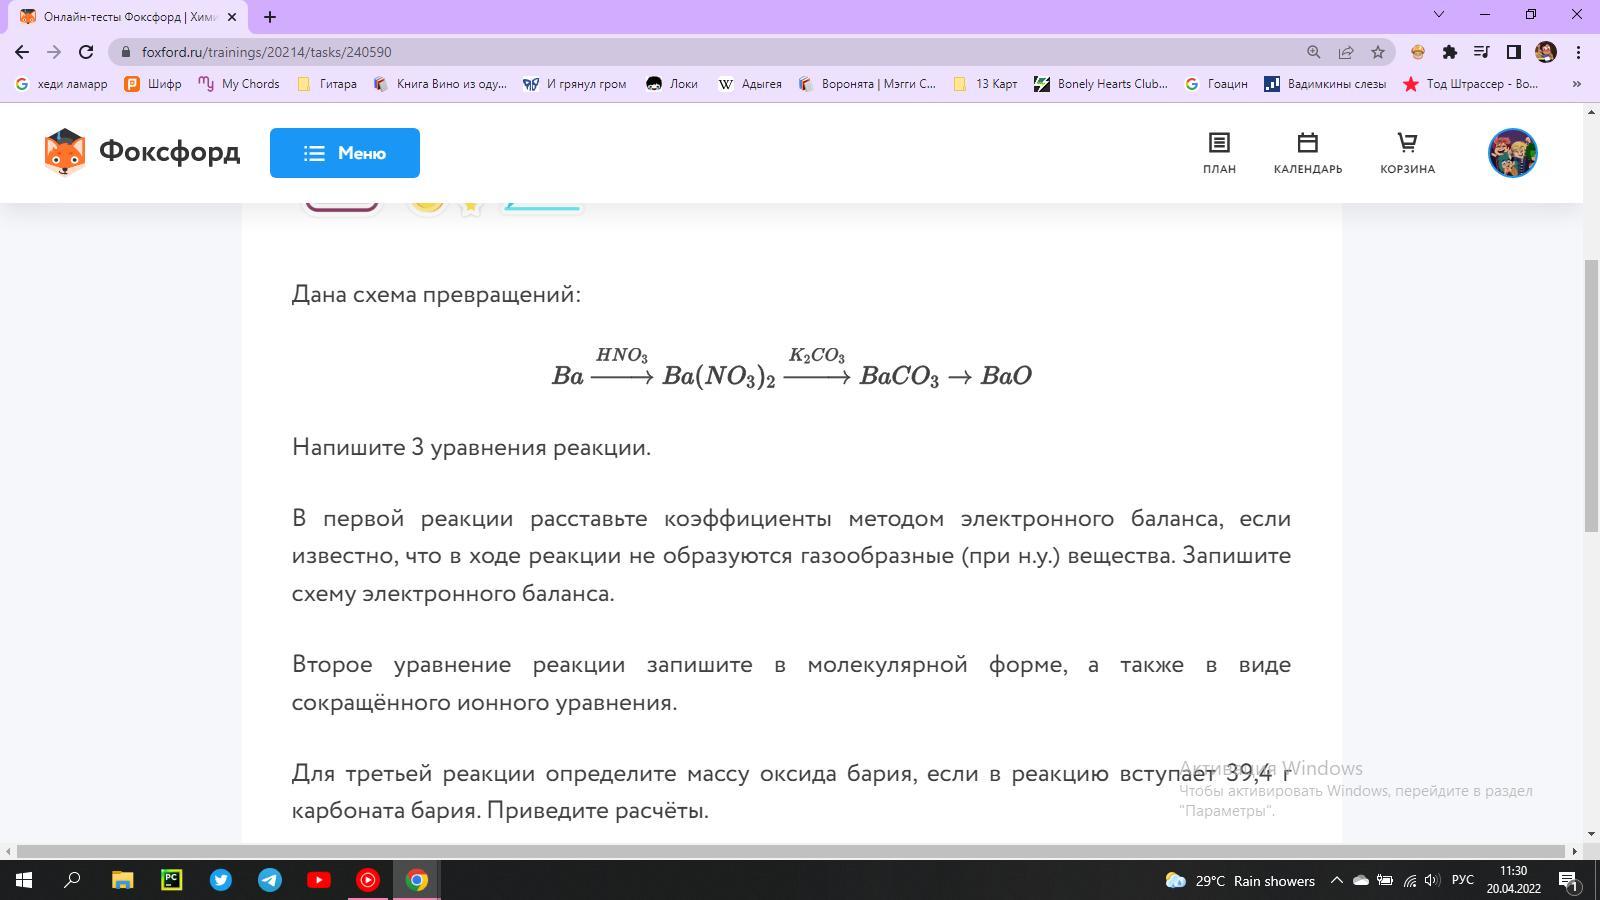
Task: Bookmark this page with star icon
Action: (x=1378, y=52)
